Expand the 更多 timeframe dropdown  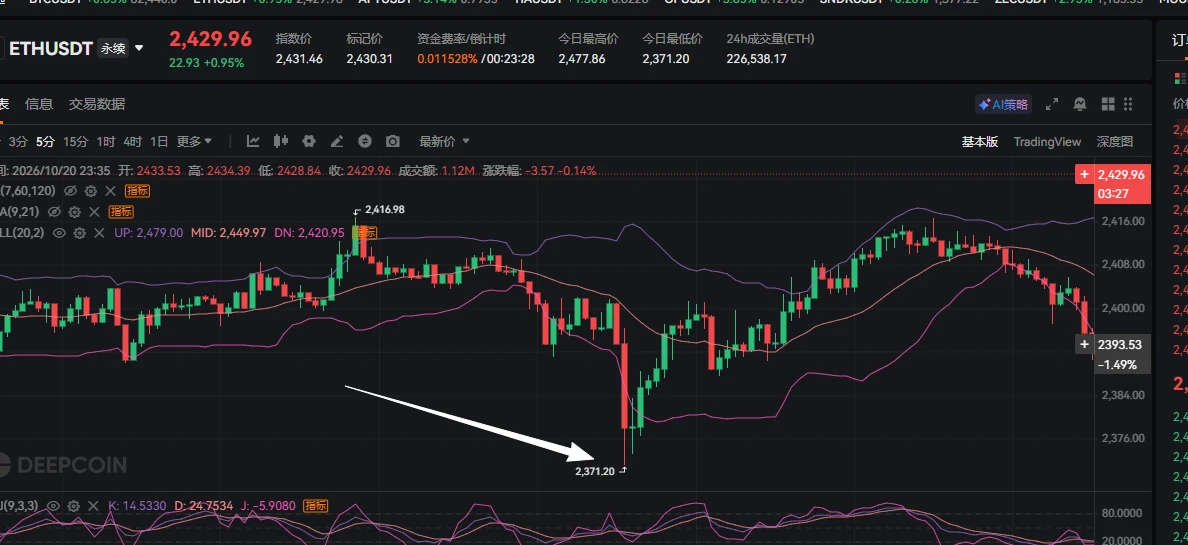point(194,141)
